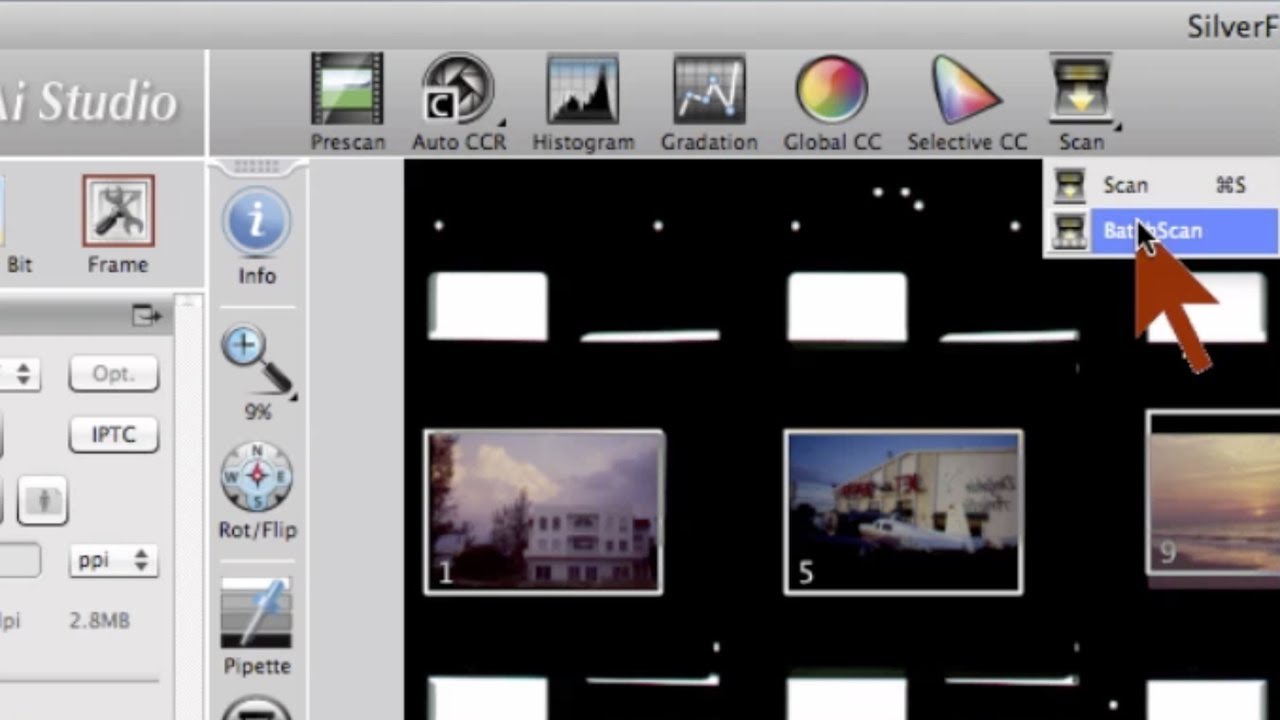The height and width of the screenshot is (720, 1280).
Task: Open Selective CC color tool
Action: point(967,103)
